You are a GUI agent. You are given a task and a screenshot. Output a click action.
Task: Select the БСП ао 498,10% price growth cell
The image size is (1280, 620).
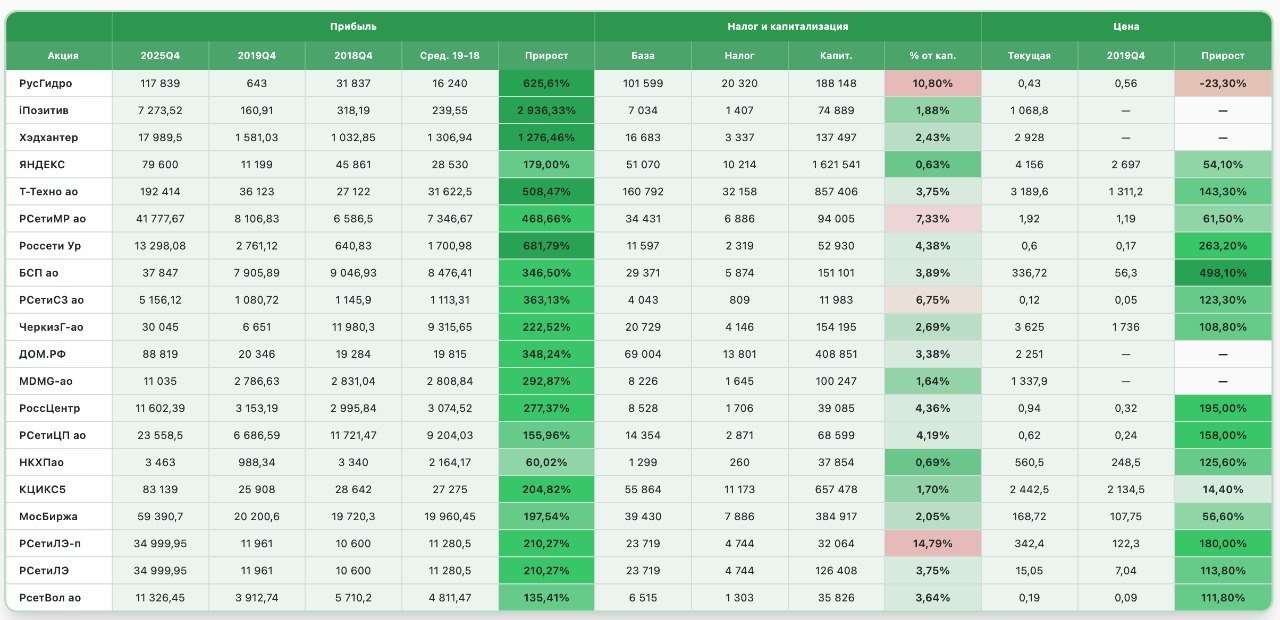(x=1223, y=272)
